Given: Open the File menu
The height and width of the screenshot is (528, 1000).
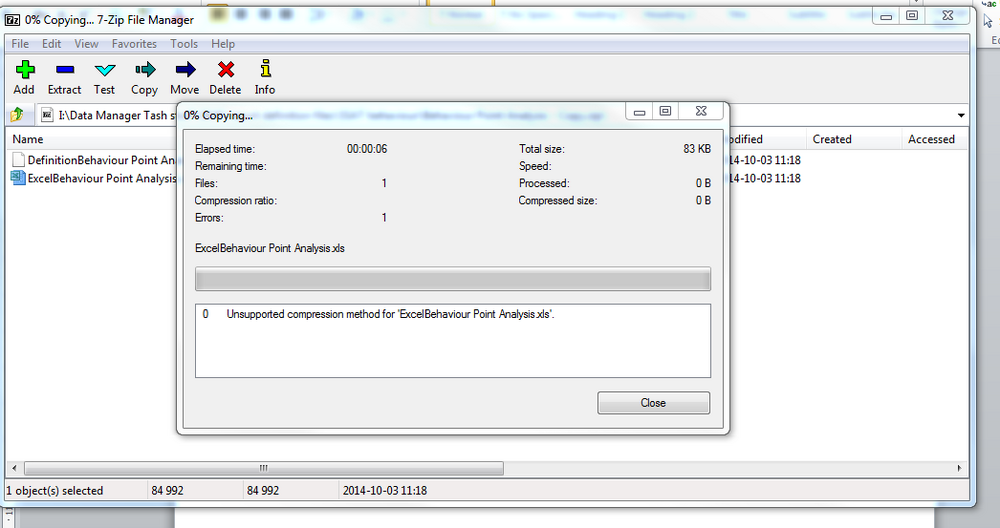Looking at the screenshot, I should pyautogui.click(x=20, y=43).
